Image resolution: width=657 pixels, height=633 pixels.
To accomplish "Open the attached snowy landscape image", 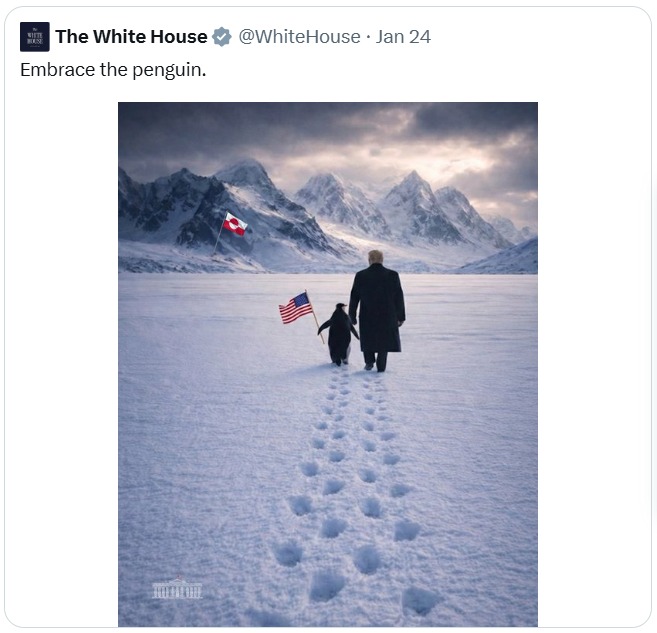I will (x=328, y=364).
